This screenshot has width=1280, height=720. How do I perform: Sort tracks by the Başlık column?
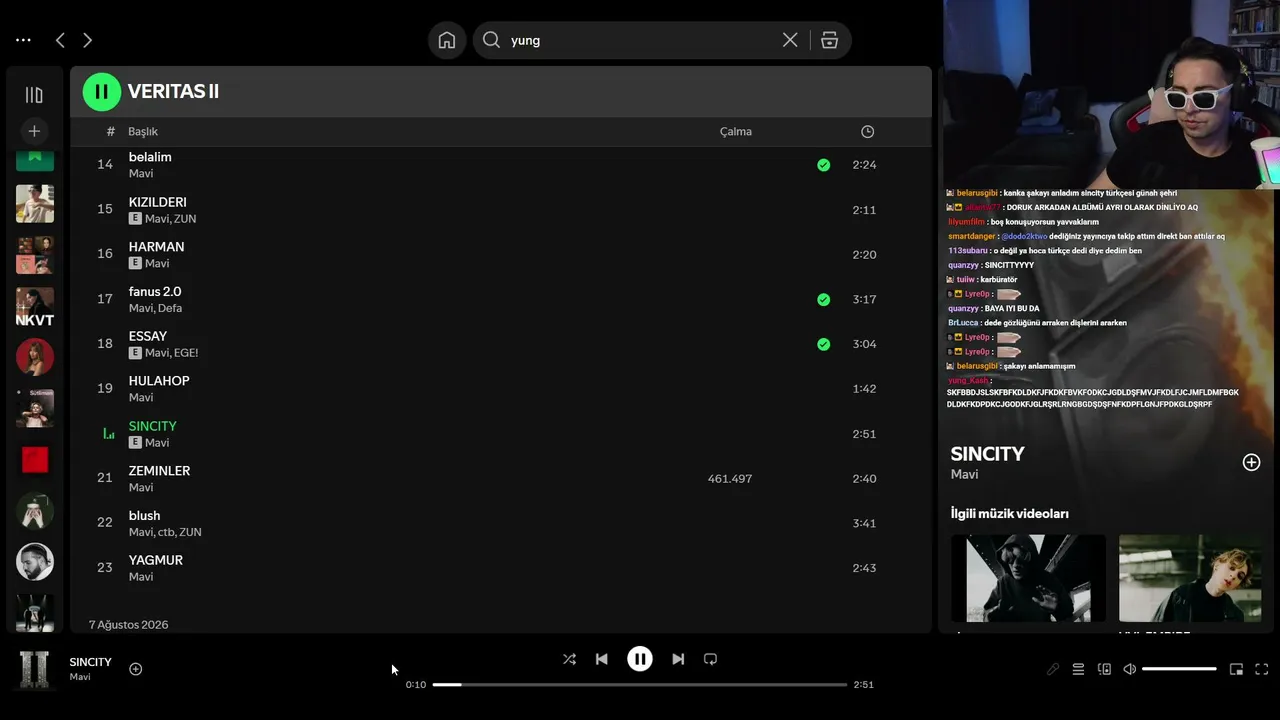pos(143,131)
